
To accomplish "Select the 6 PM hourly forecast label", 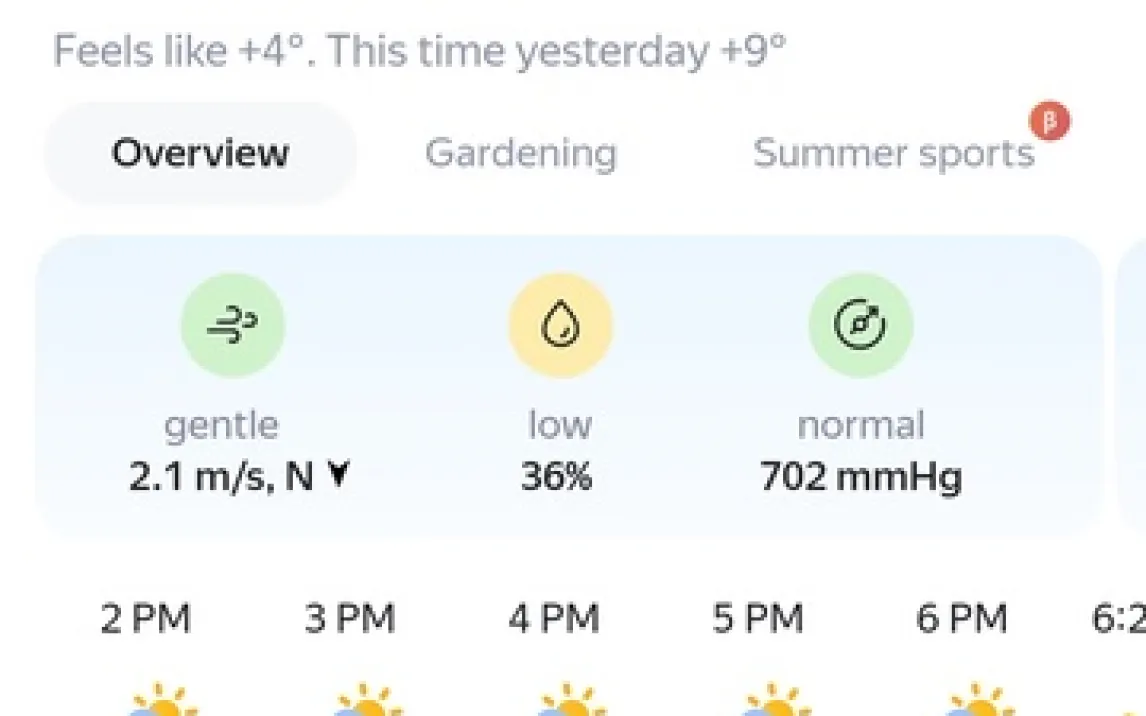I will click(961, 619).
